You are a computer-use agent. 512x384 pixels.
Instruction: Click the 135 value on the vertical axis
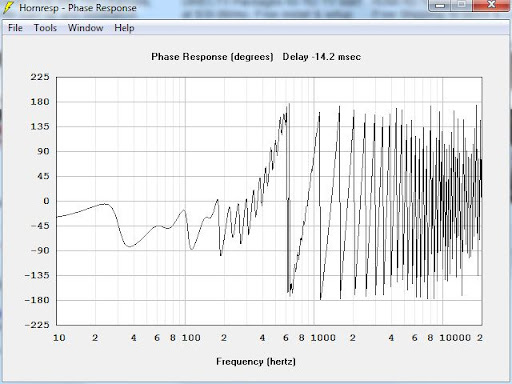[40, 127]
